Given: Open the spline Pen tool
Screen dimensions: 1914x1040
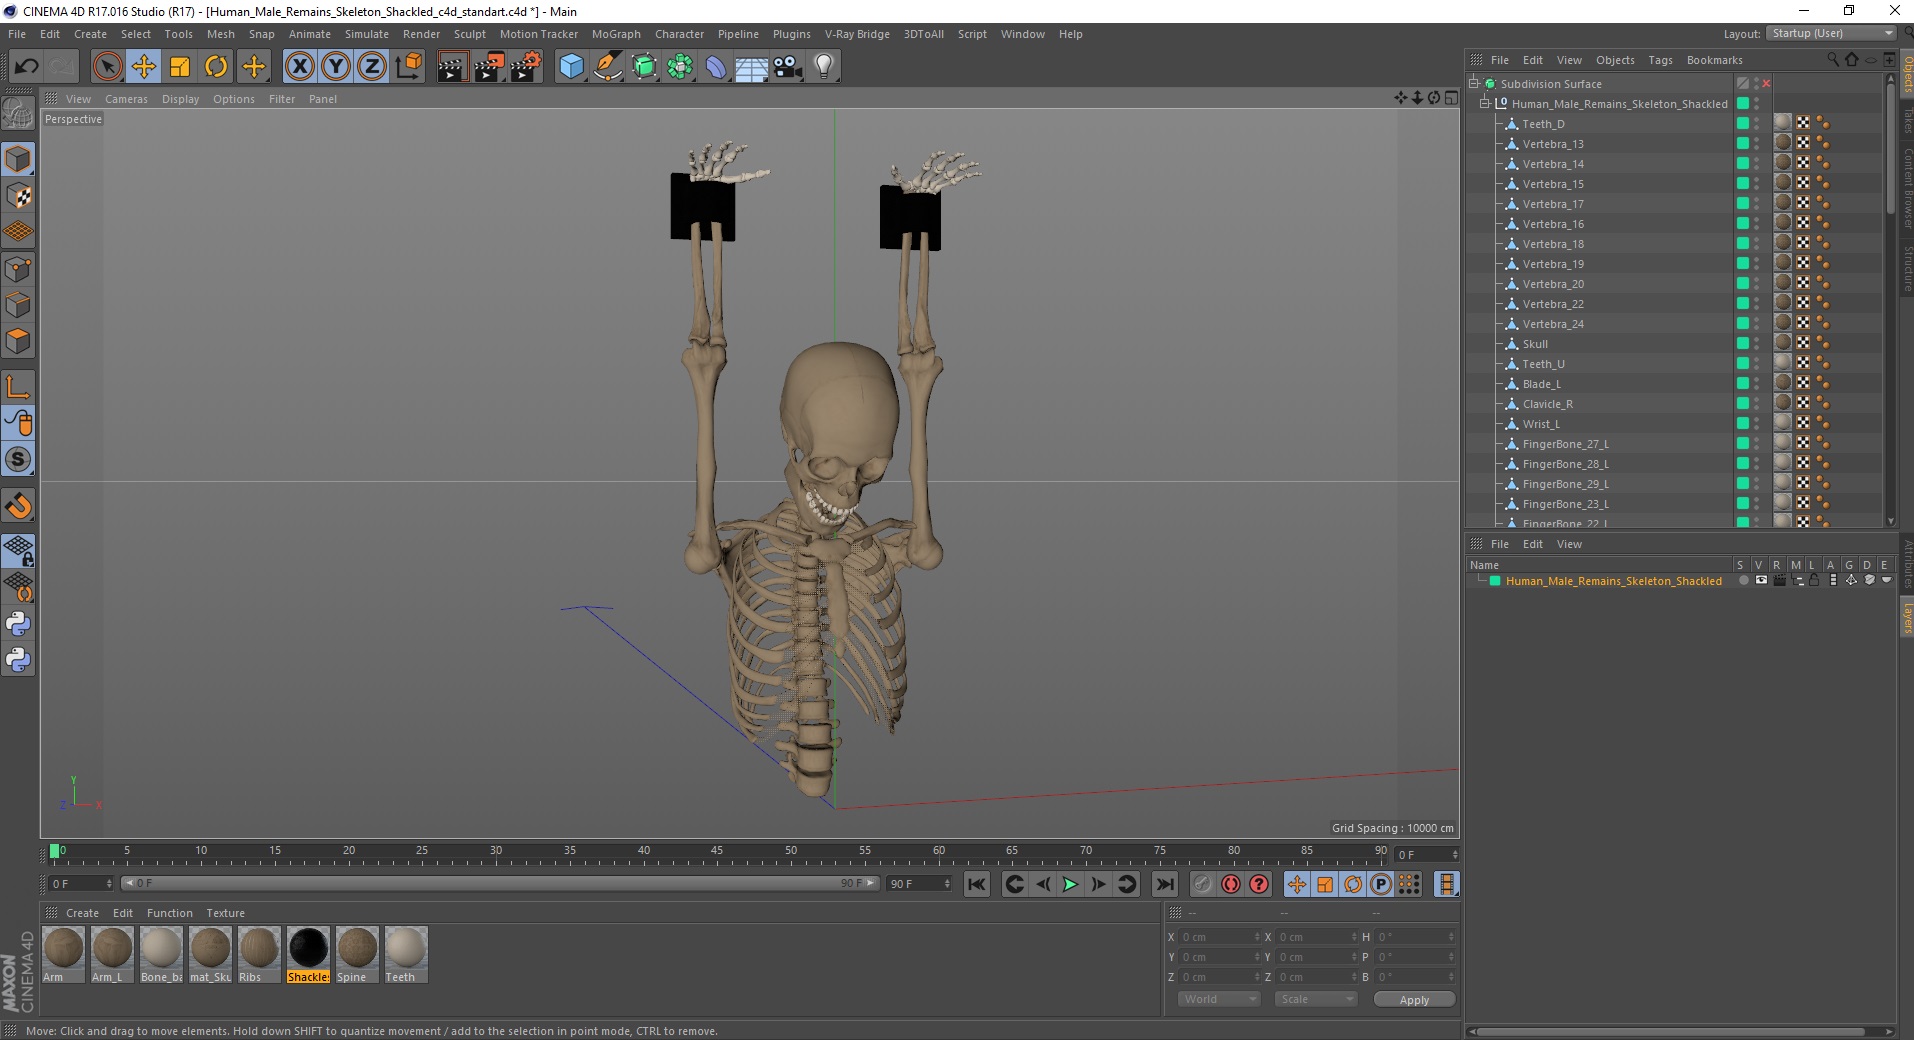Looking at the screenshot, I should pos(607,67).
